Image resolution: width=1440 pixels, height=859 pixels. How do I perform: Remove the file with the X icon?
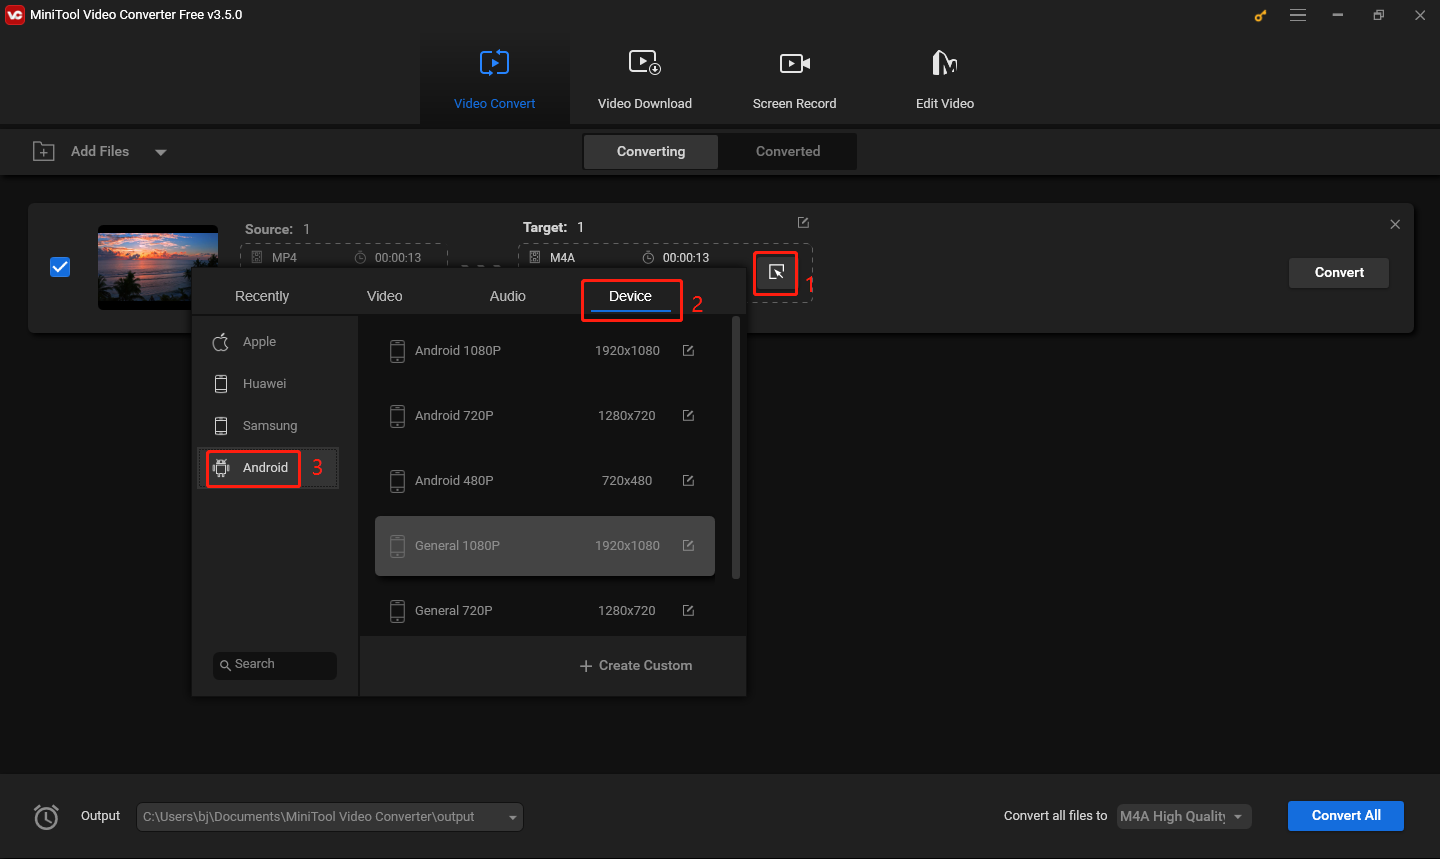coord(1395,225)
